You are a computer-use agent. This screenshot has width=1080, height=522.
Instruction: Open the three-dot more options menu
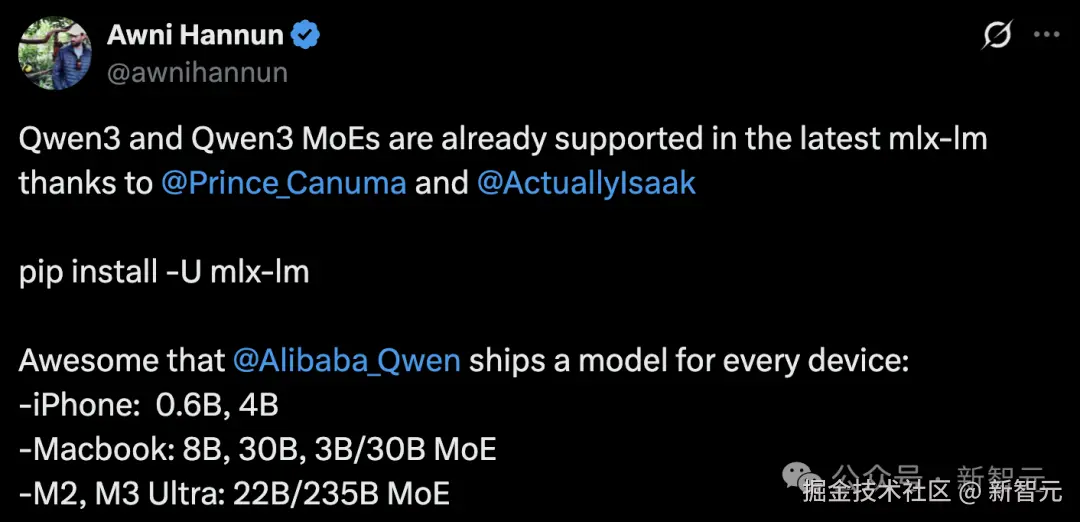point(1045,35)
